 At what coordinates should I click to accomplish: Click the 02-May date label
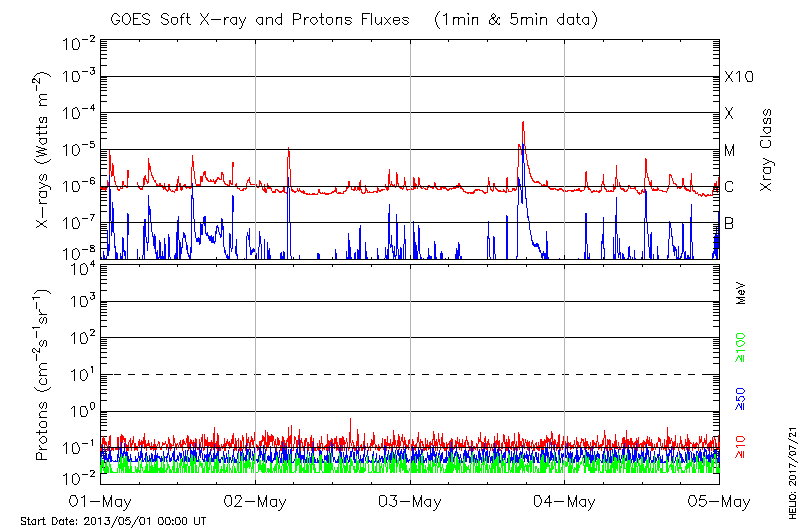255,500
